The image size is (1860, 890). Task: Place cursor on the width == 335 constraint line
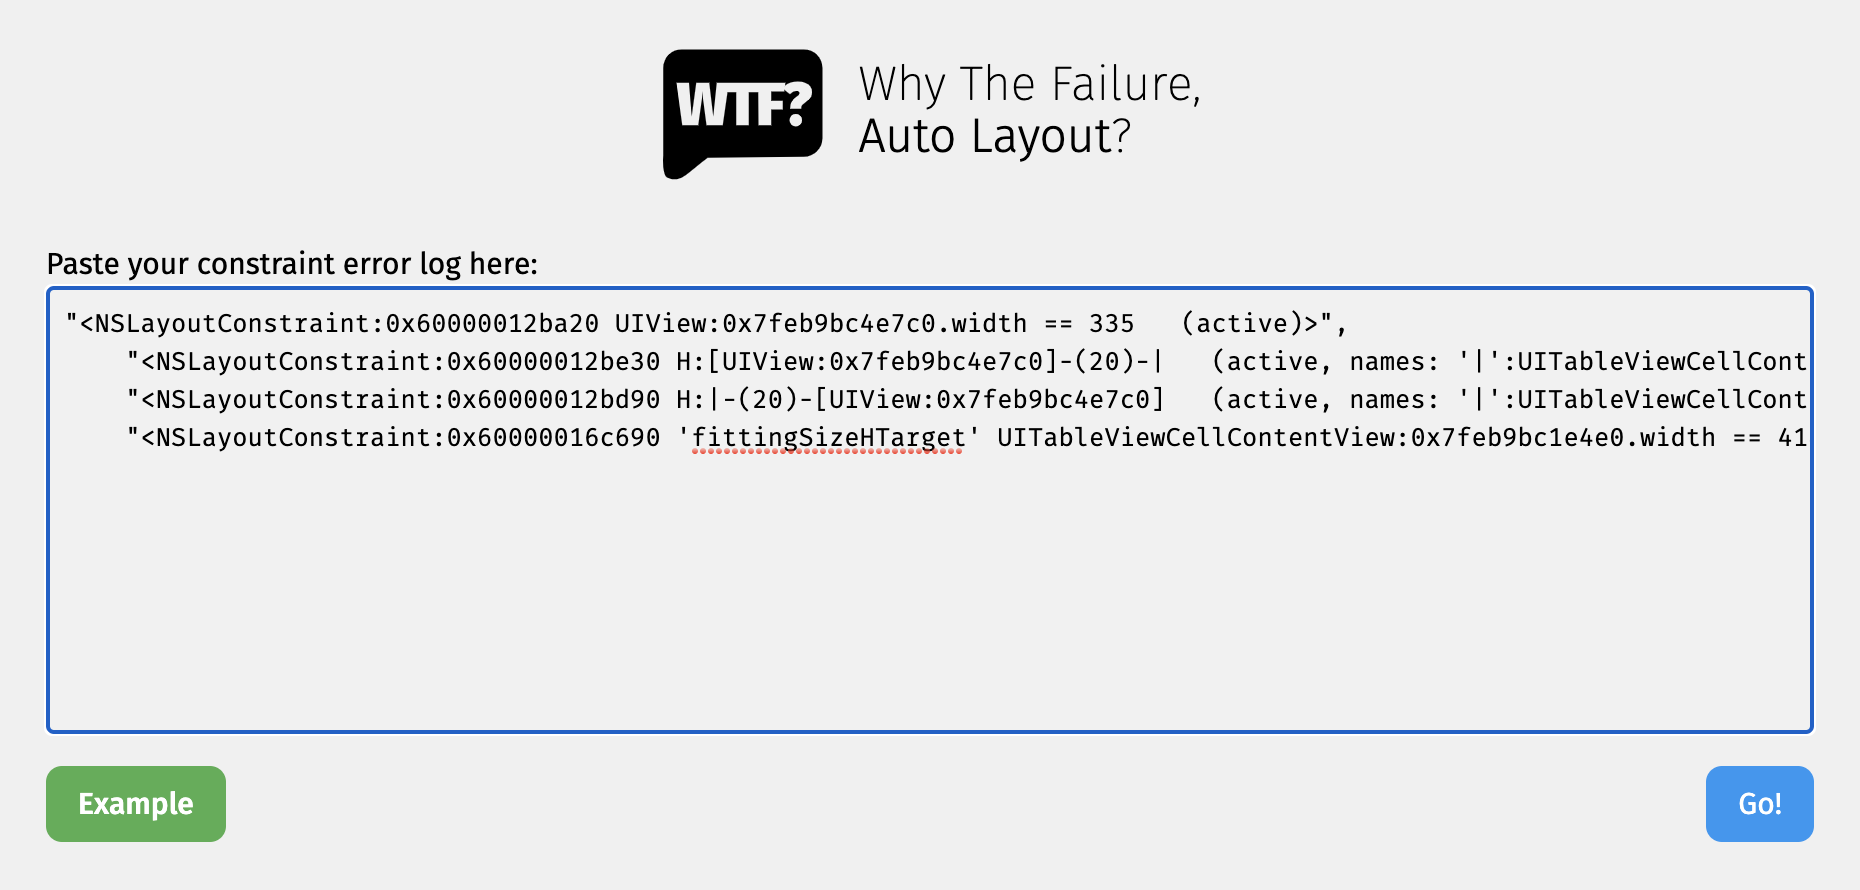point(707,324)
